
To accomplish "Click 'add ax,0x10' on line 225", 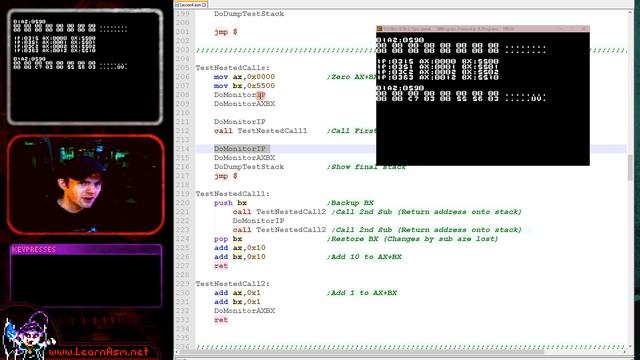I will 240,248.
